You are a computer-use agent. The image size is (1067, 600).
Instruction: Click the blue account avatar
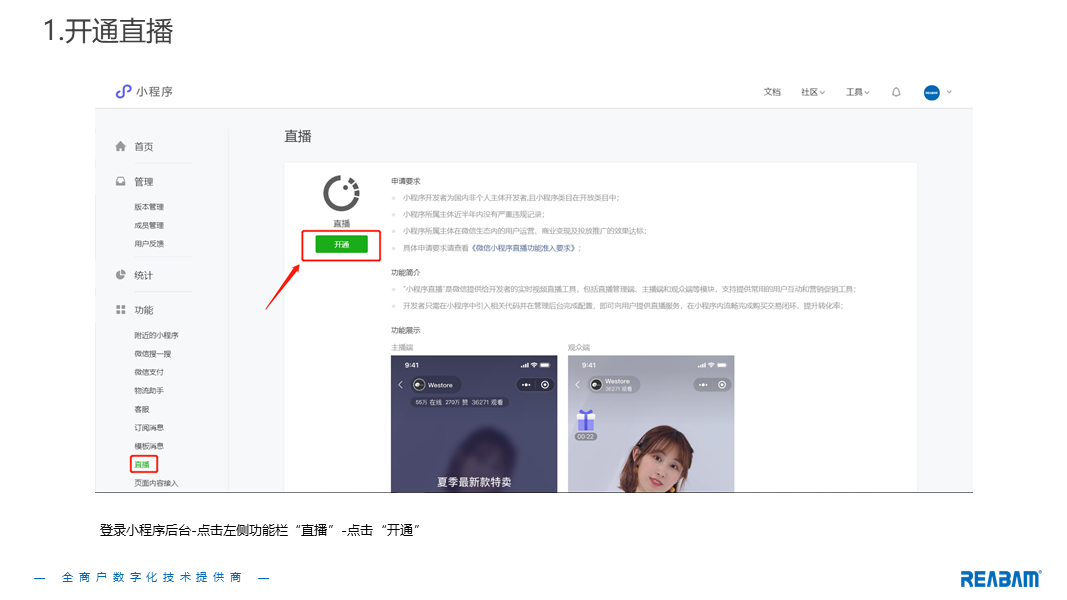(932, 93)
